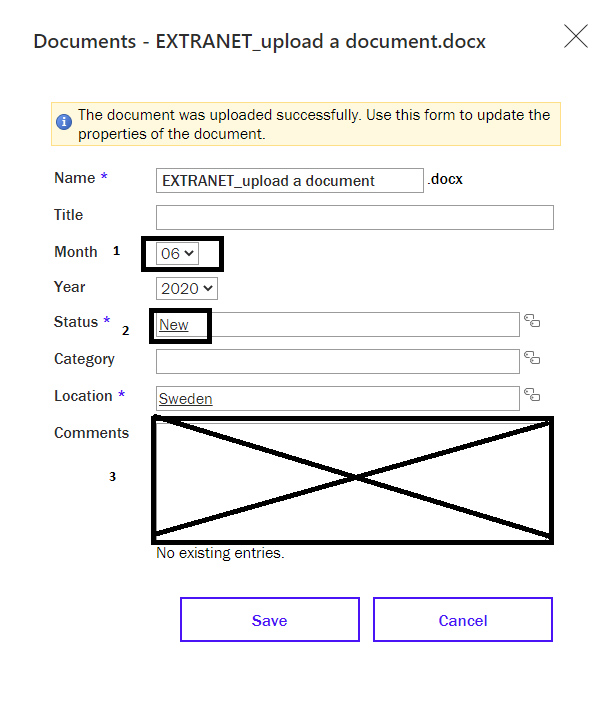Close the Documents dialog with the X
The height and width of the screenshot is (701, 606).
576,36
